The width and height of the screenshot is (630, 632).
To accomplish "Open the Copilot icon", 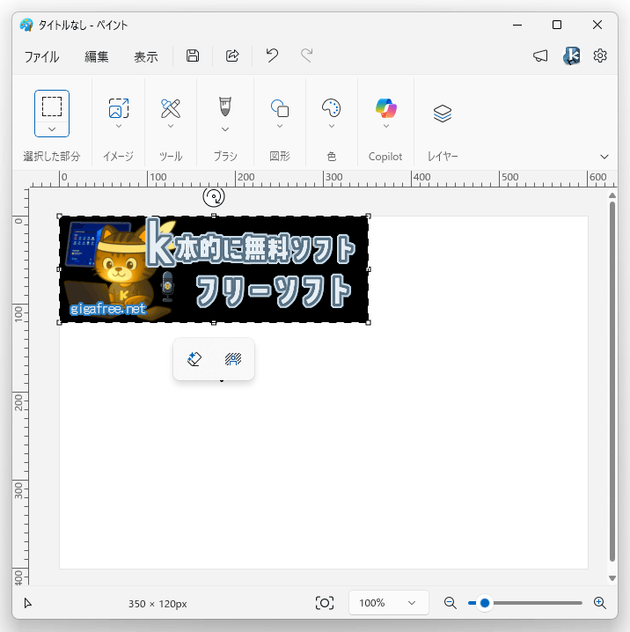I will [386, 108].
